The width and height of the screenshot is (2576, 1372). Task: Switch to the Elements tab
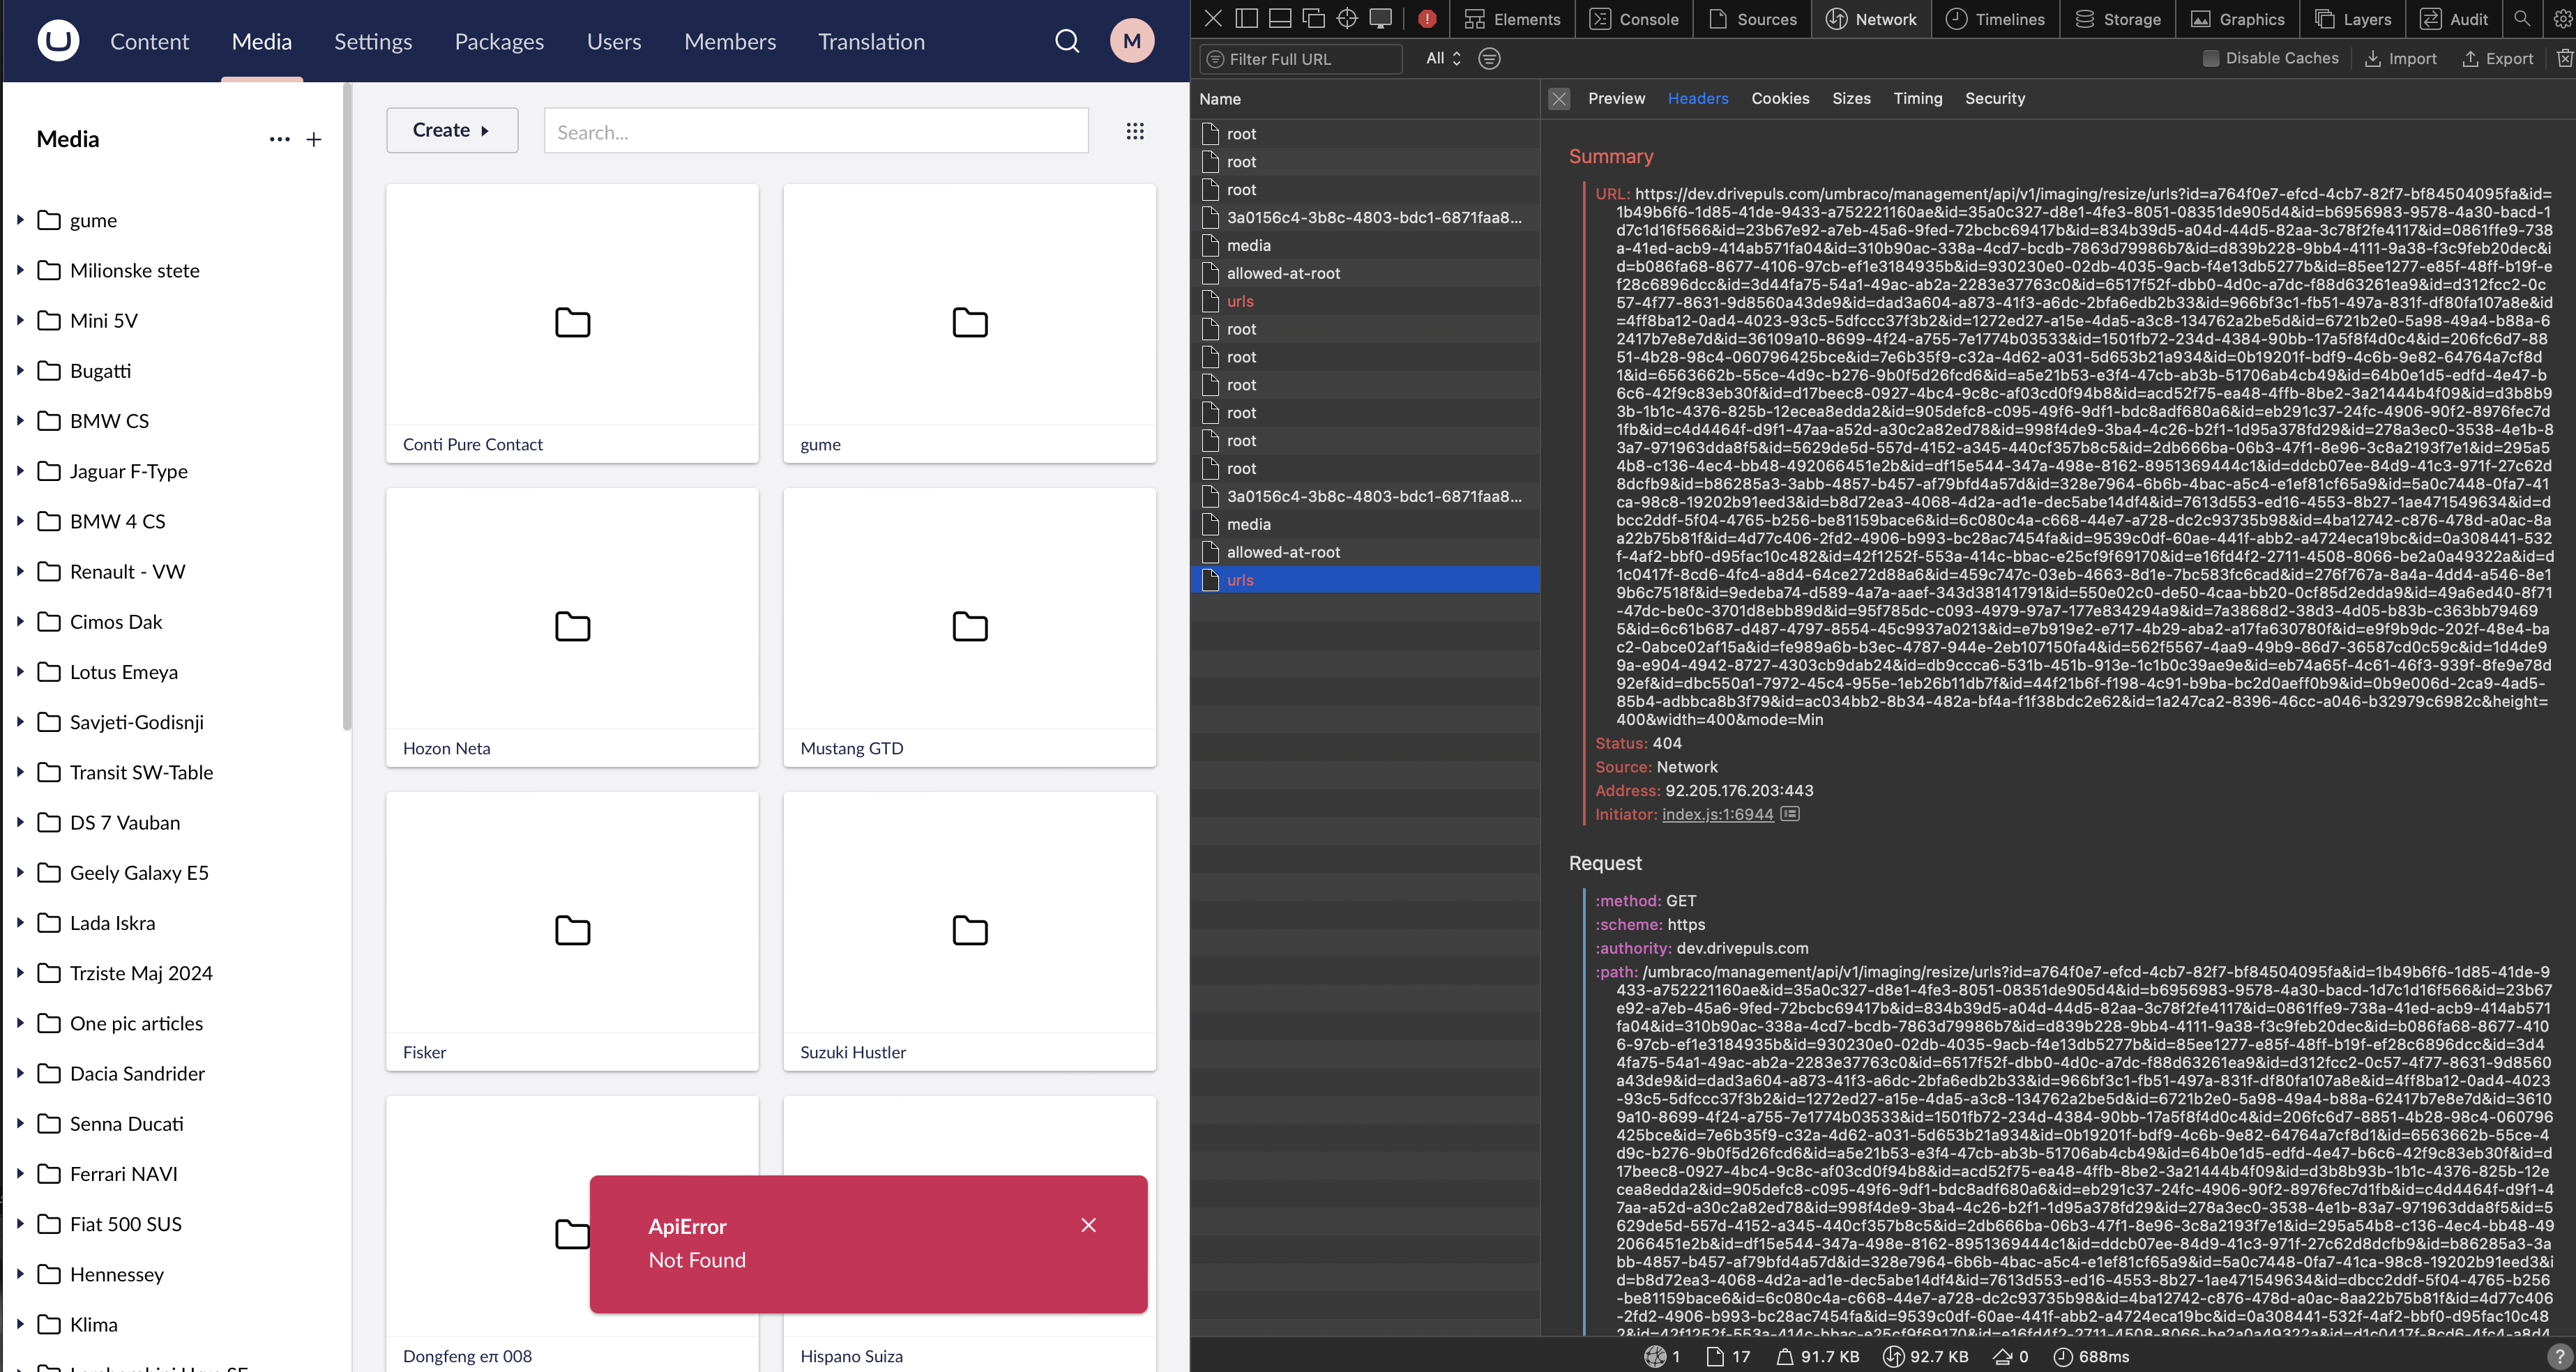tap(1512, 18)
